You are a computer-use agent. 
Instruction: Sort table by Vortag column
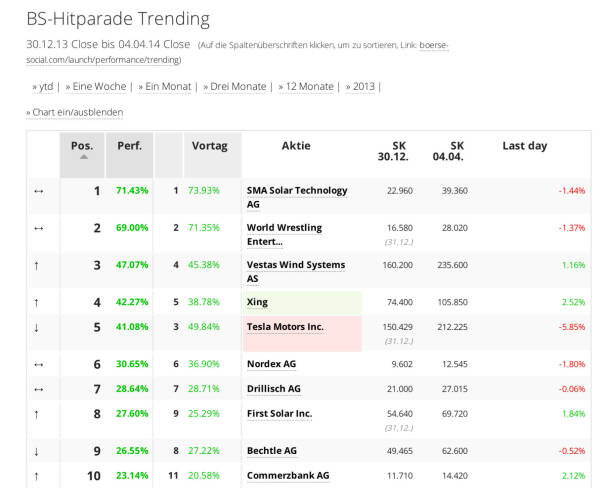209,146
